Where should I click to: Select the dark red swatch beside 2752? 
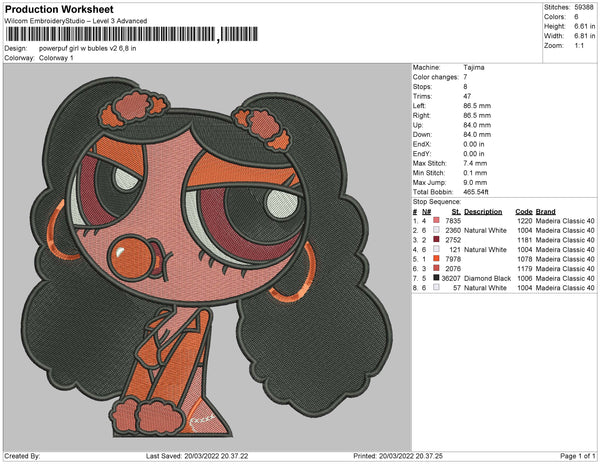click(436, 239)
